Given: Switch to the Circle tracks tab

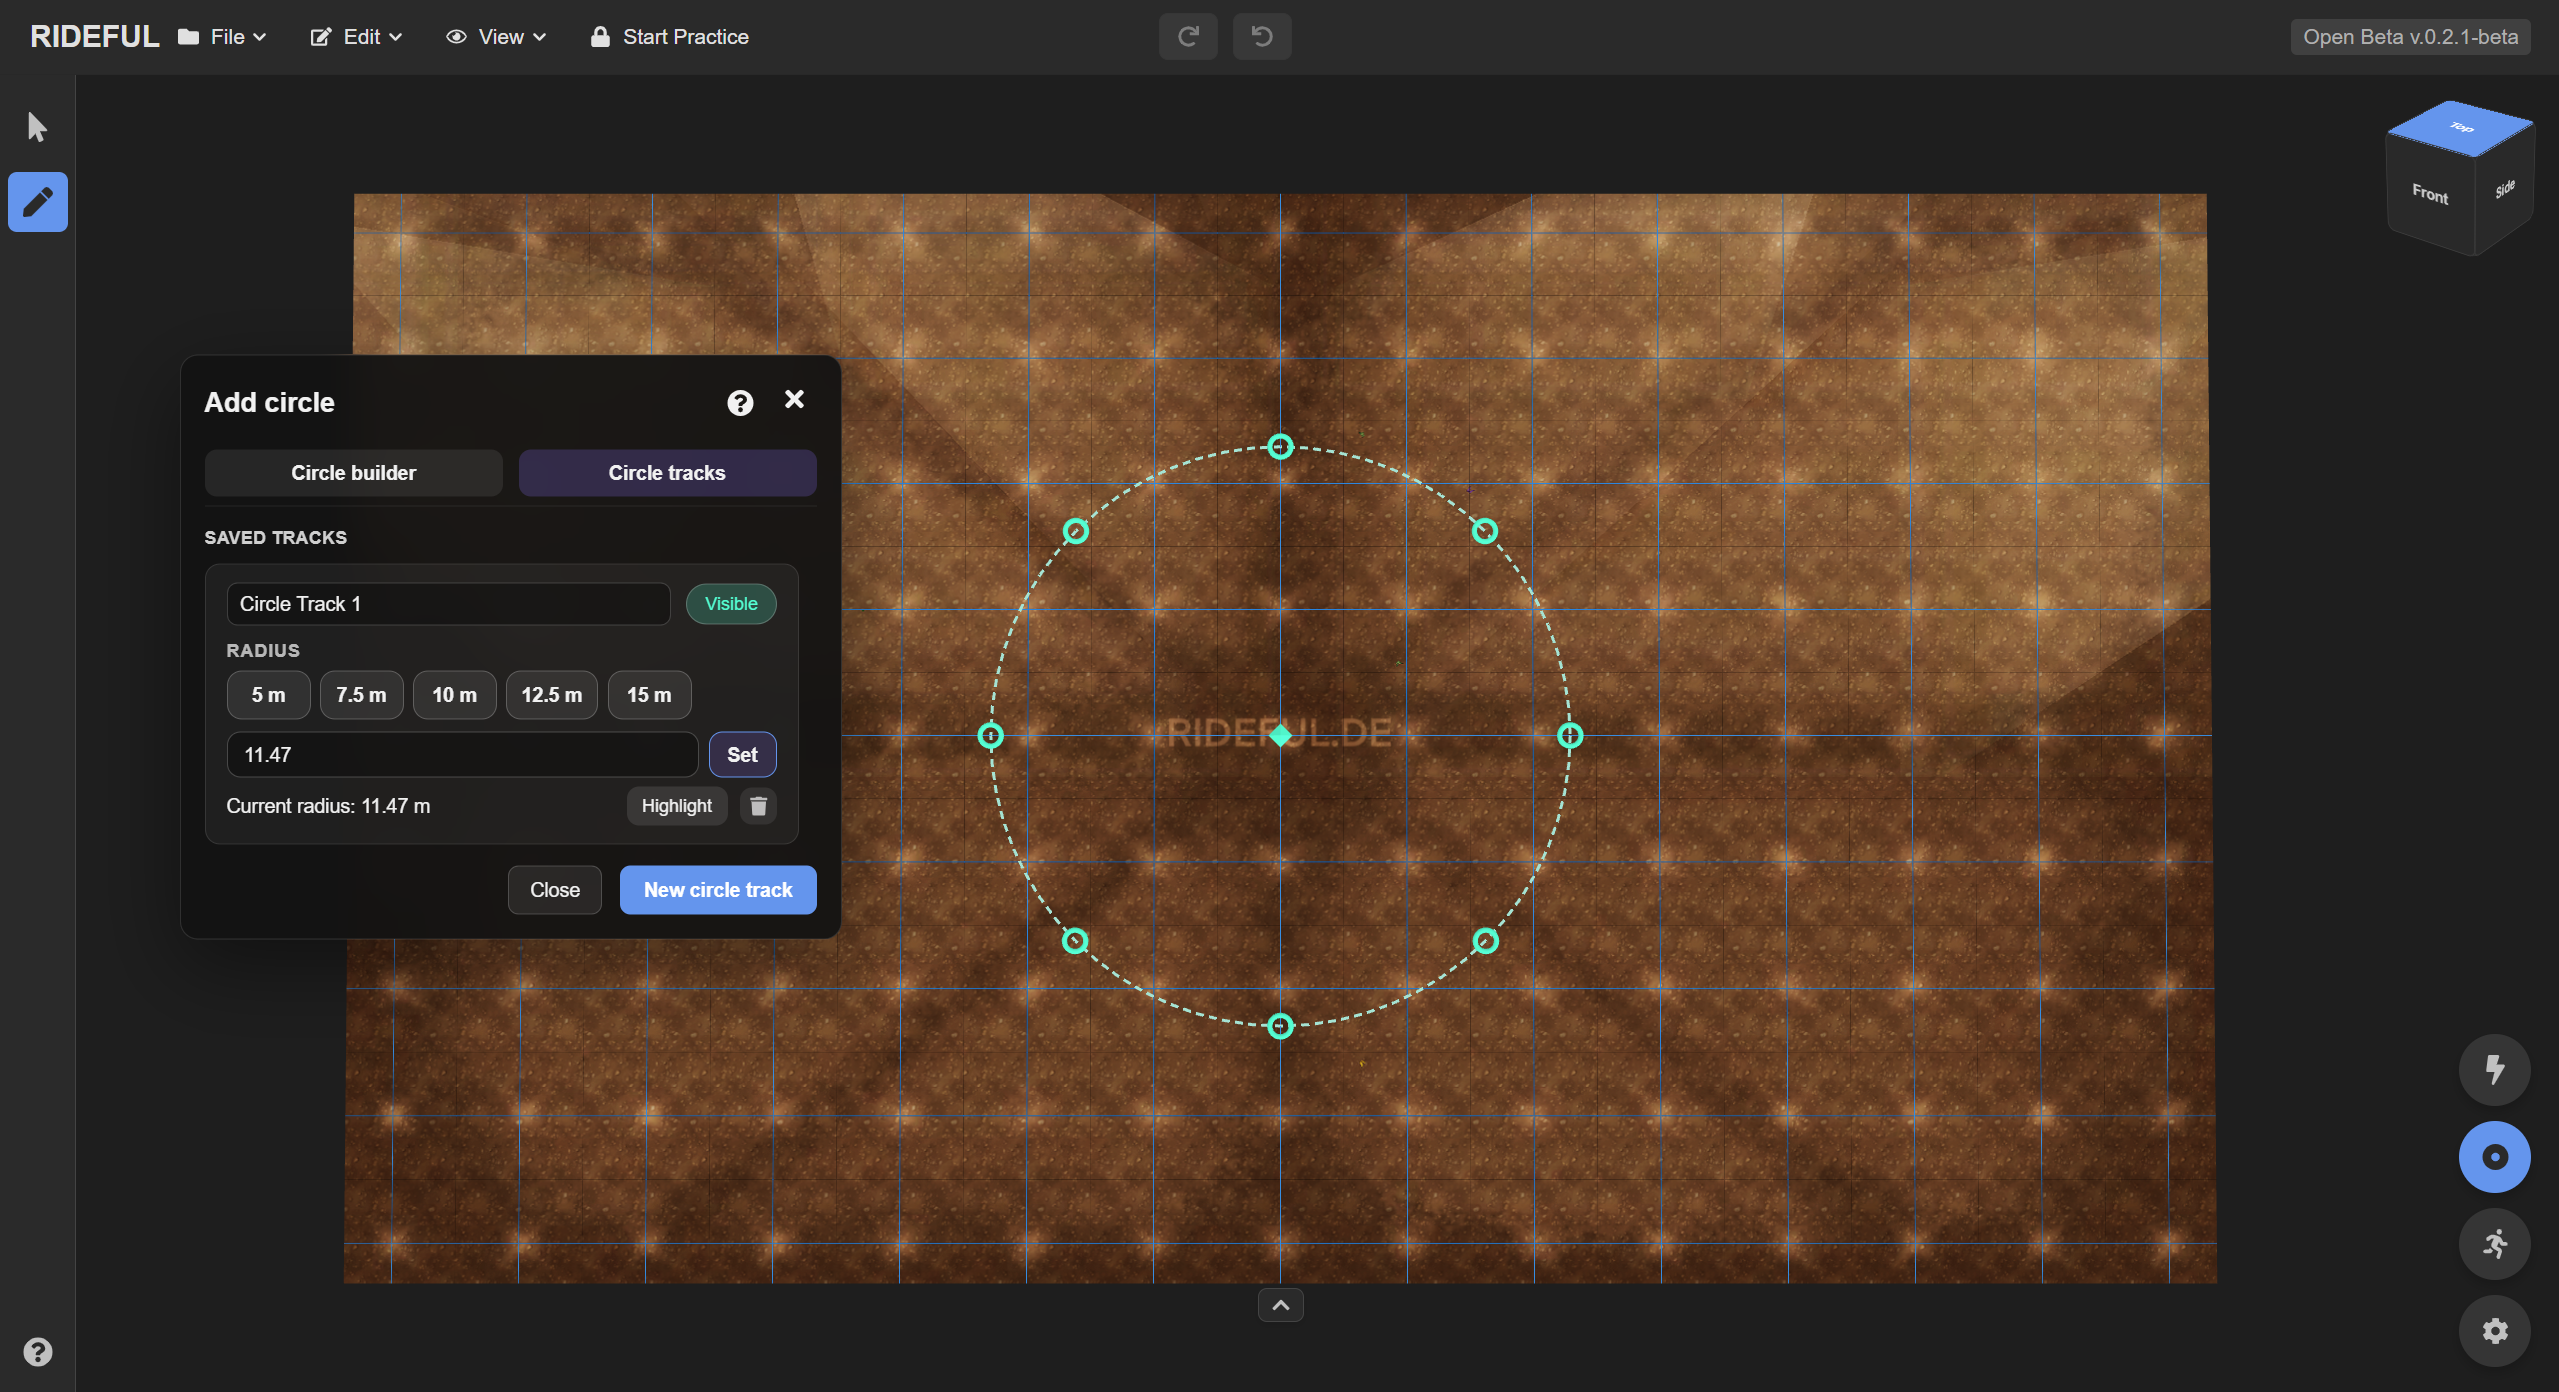Looking at the screenshot, I should (666, 472).
